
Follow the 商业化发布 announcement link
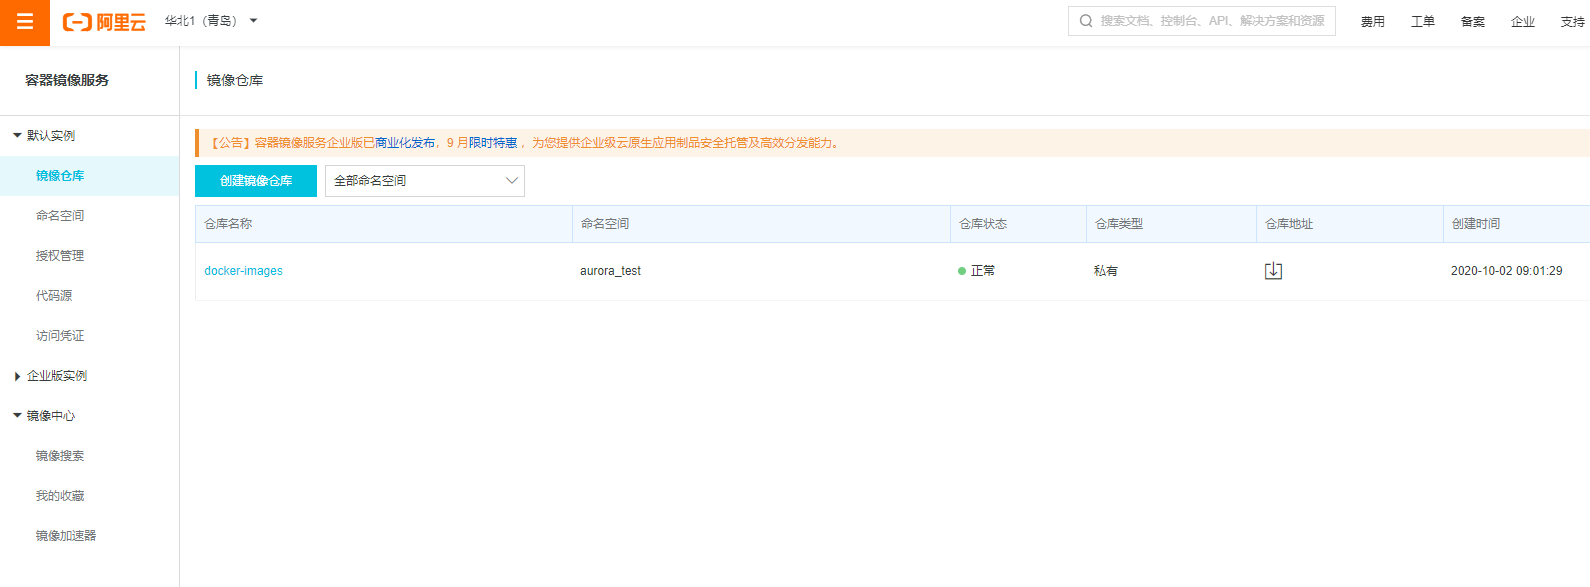[405, 143]
